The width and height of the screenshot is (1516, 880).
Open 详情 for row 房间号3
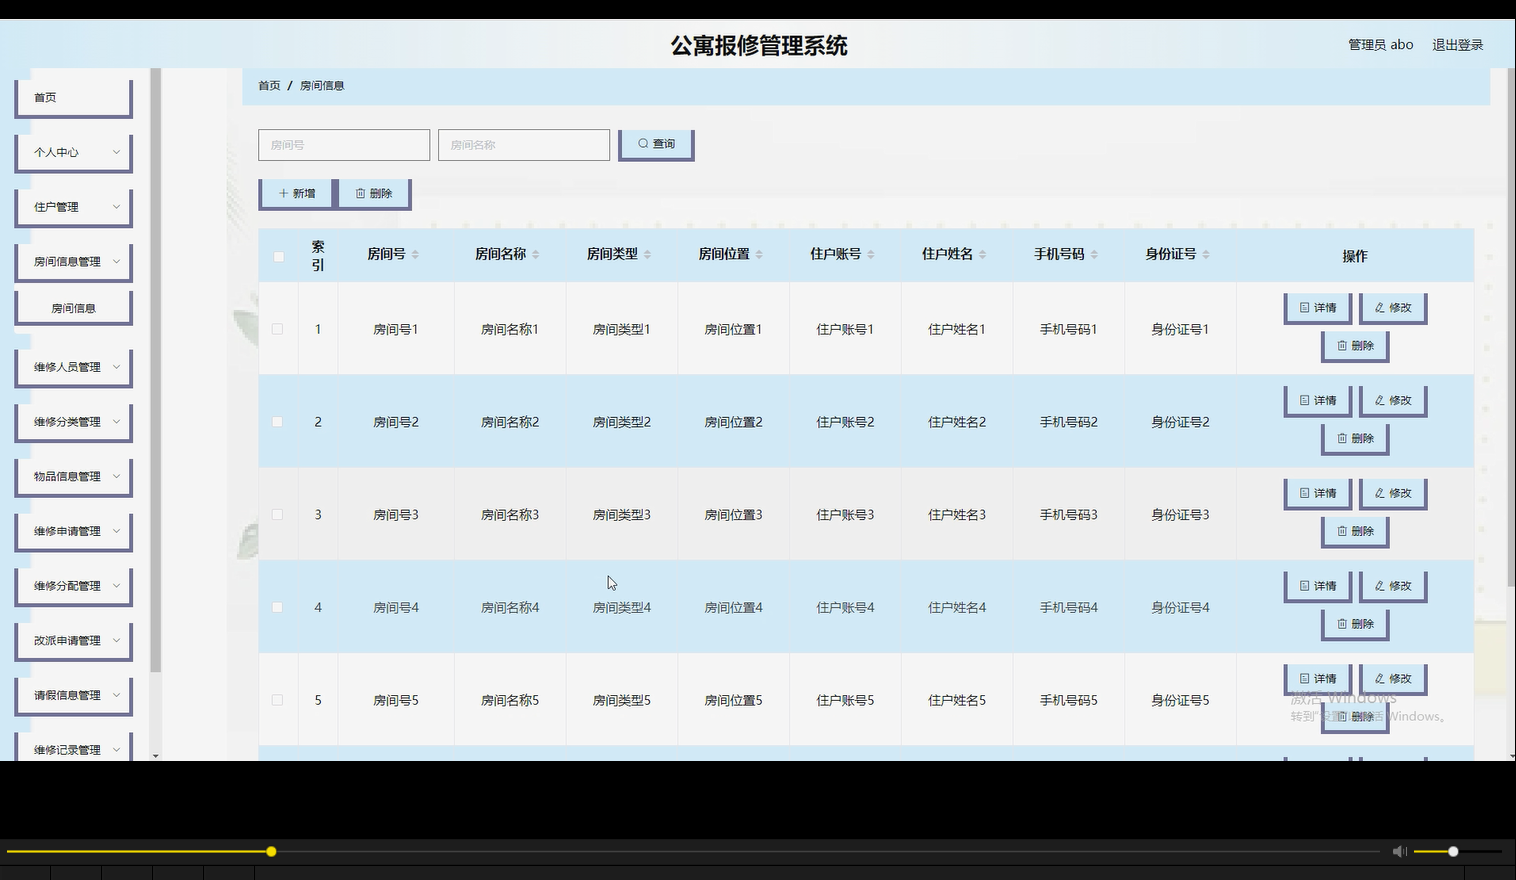pyautogui.click(x=1317, y=494)
